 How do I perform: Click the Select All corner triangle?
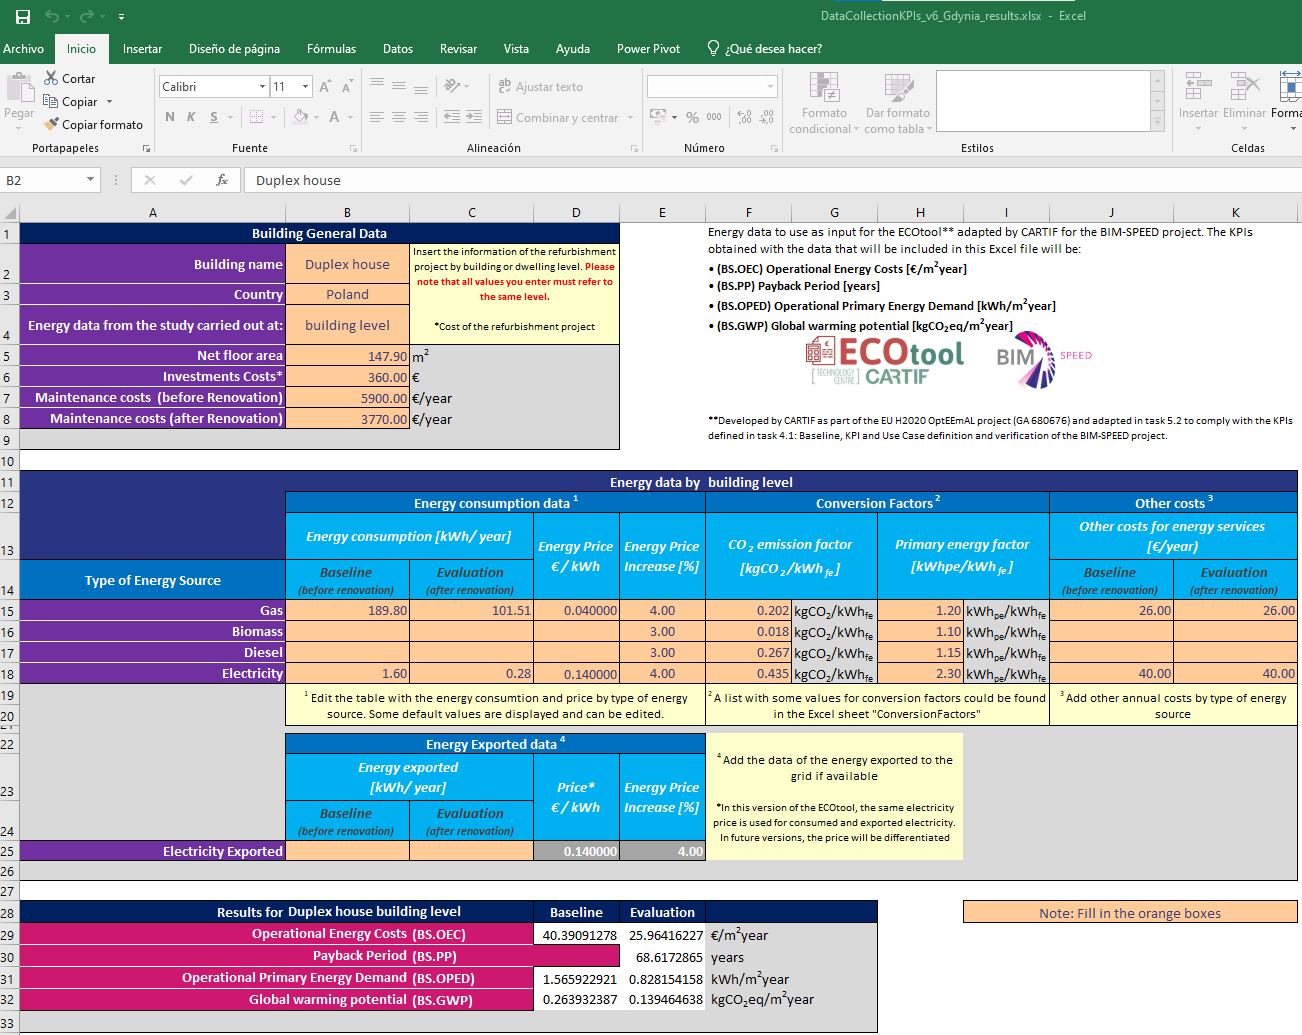[10, 213]
